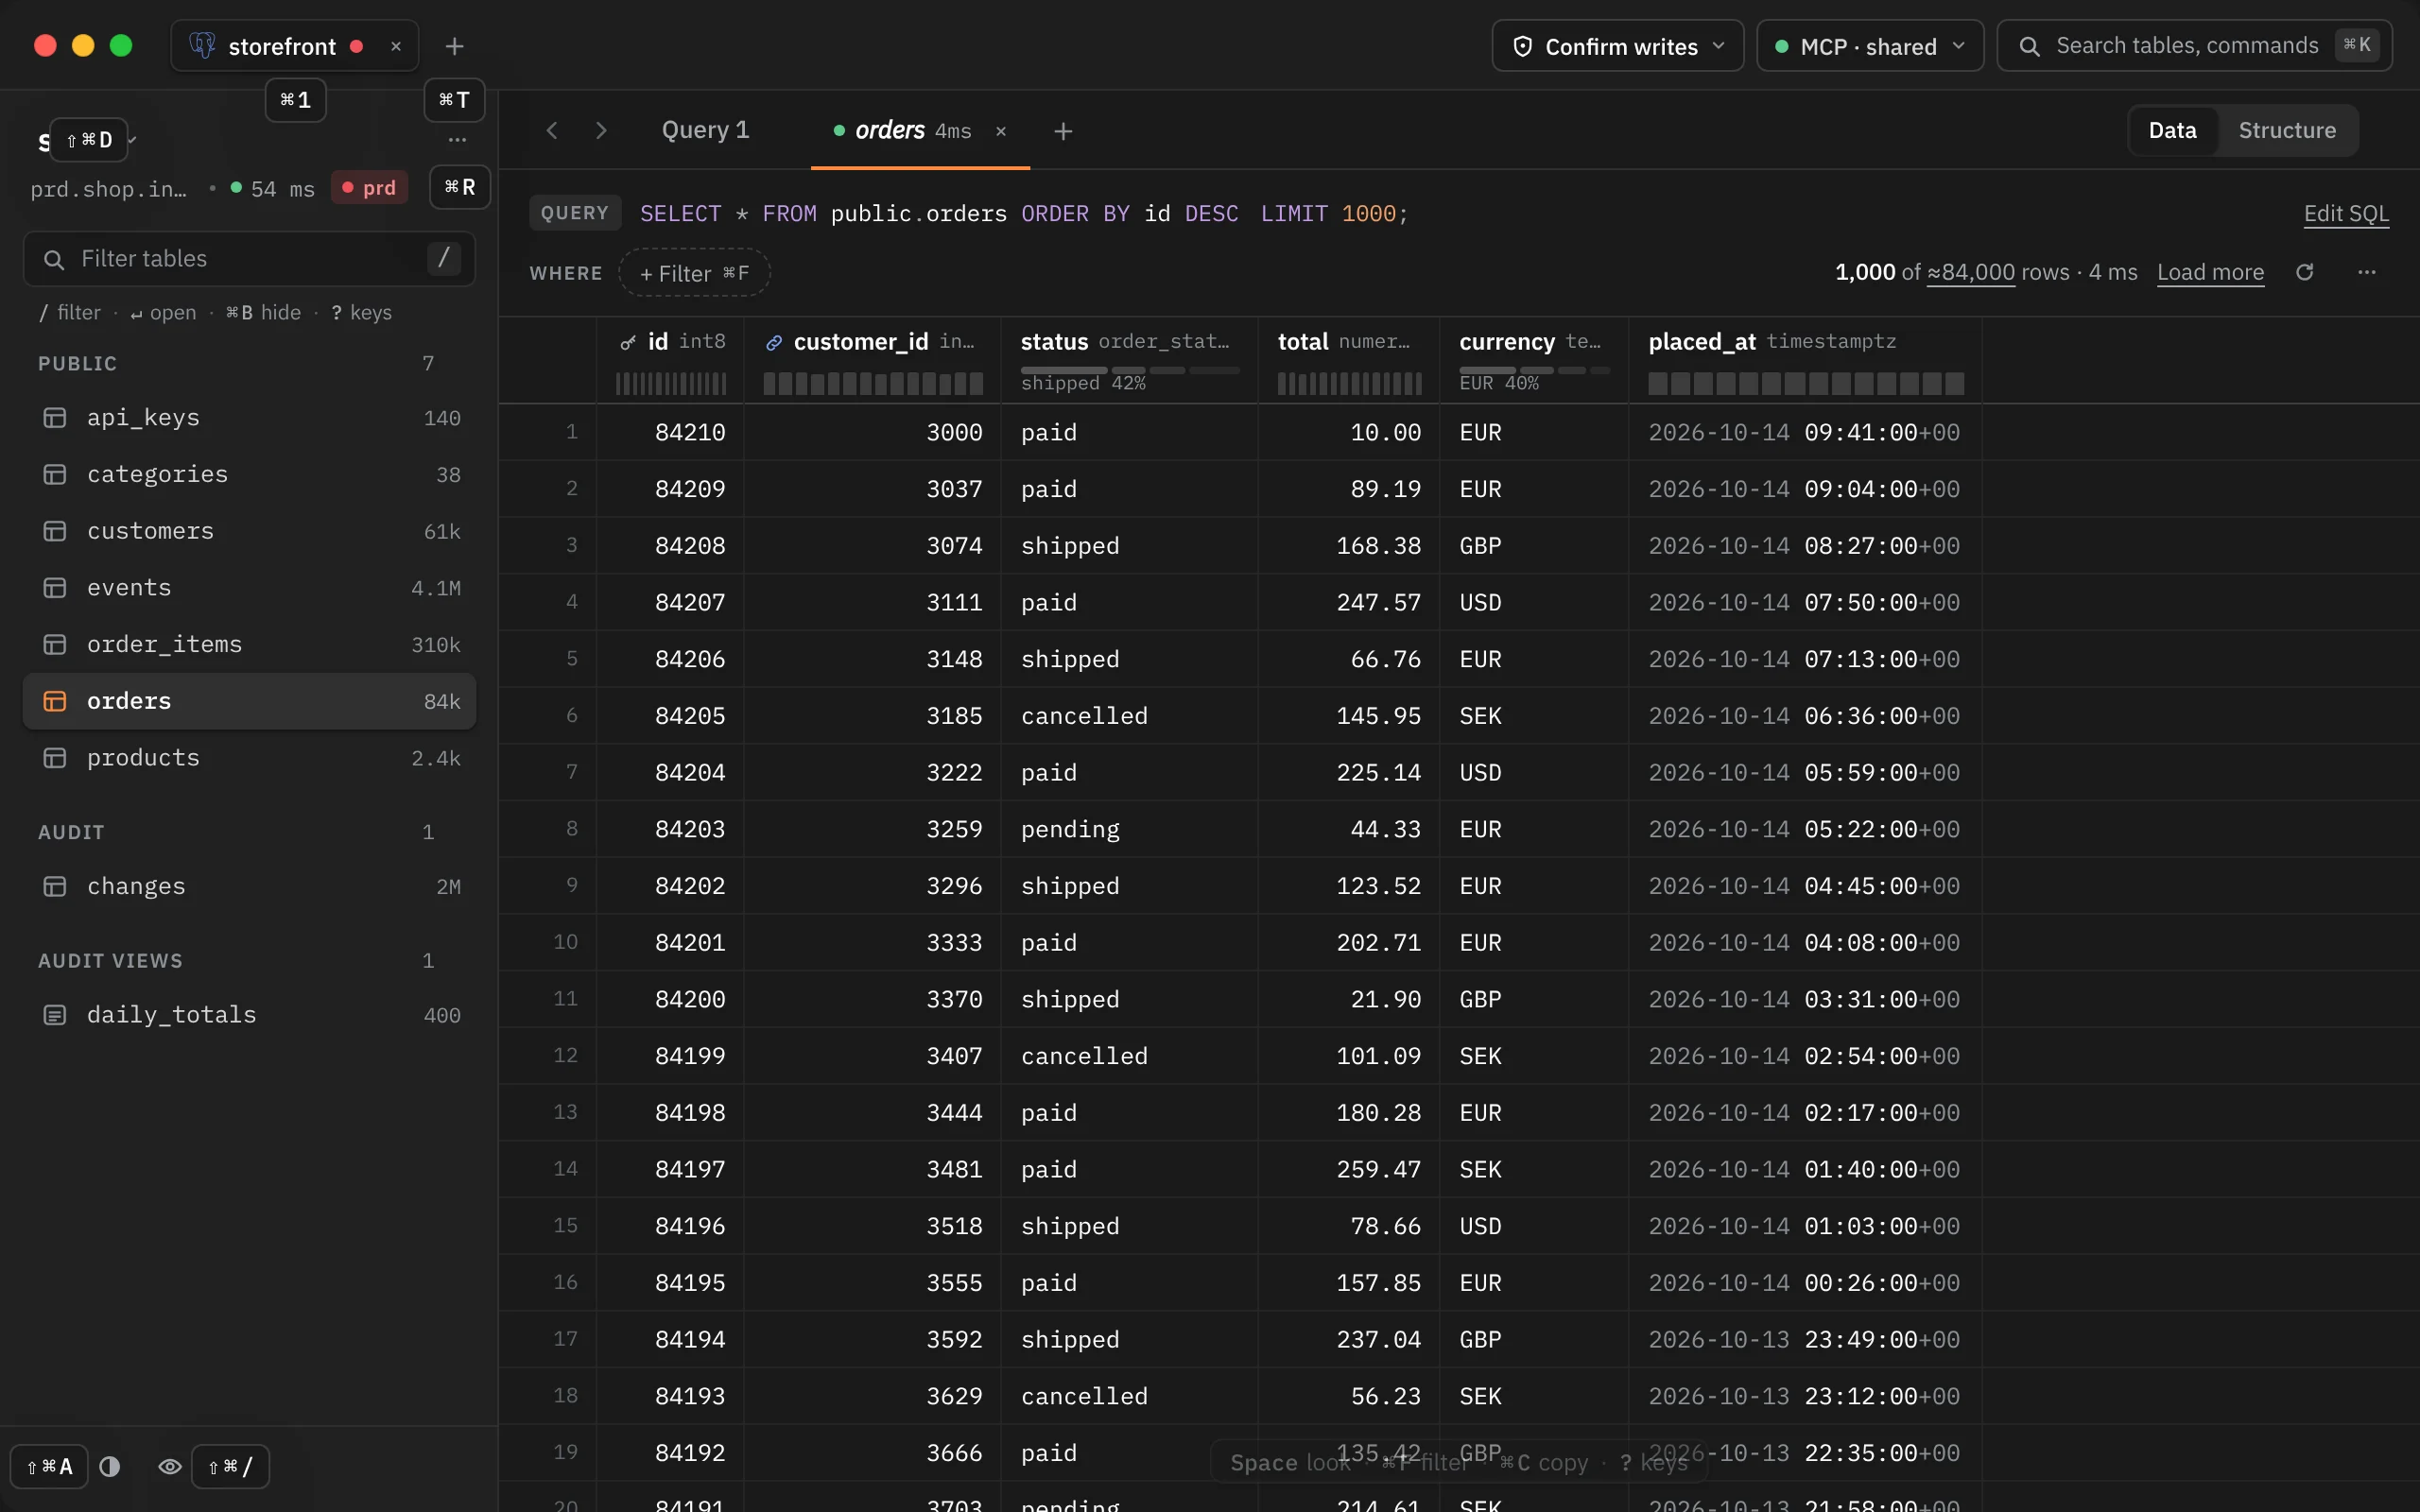2420x1512 pixels.
Task: Click the ≈84,000 row count link
Action: [x=1970, y=272]
